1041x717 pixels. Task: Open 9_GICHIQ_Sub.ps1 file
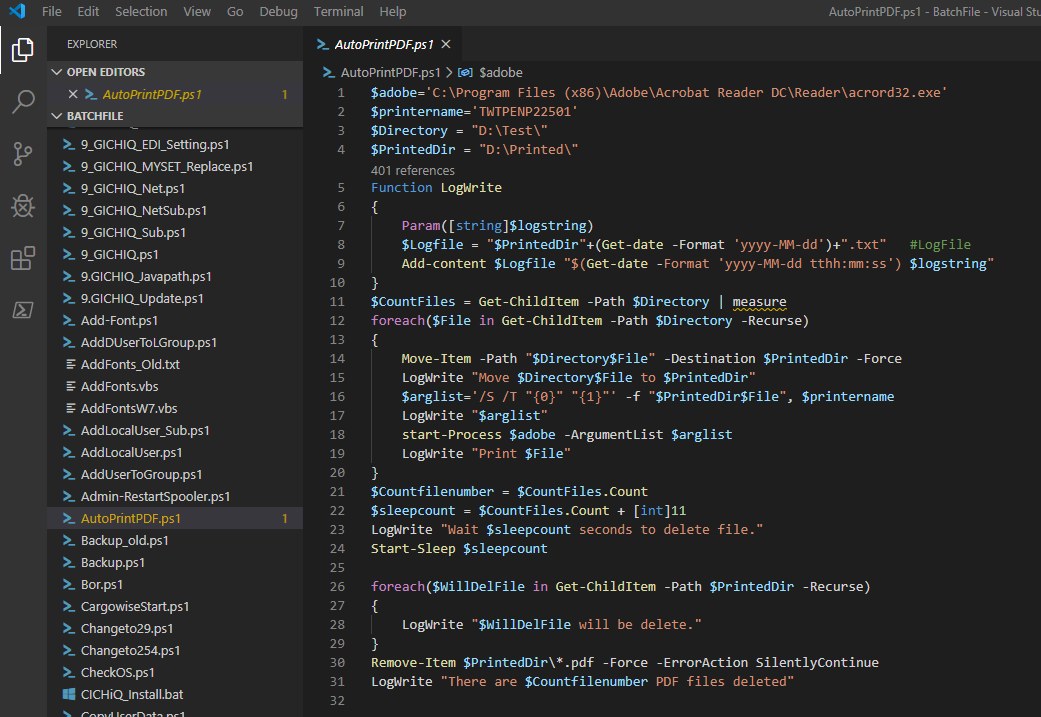[175, 232]
